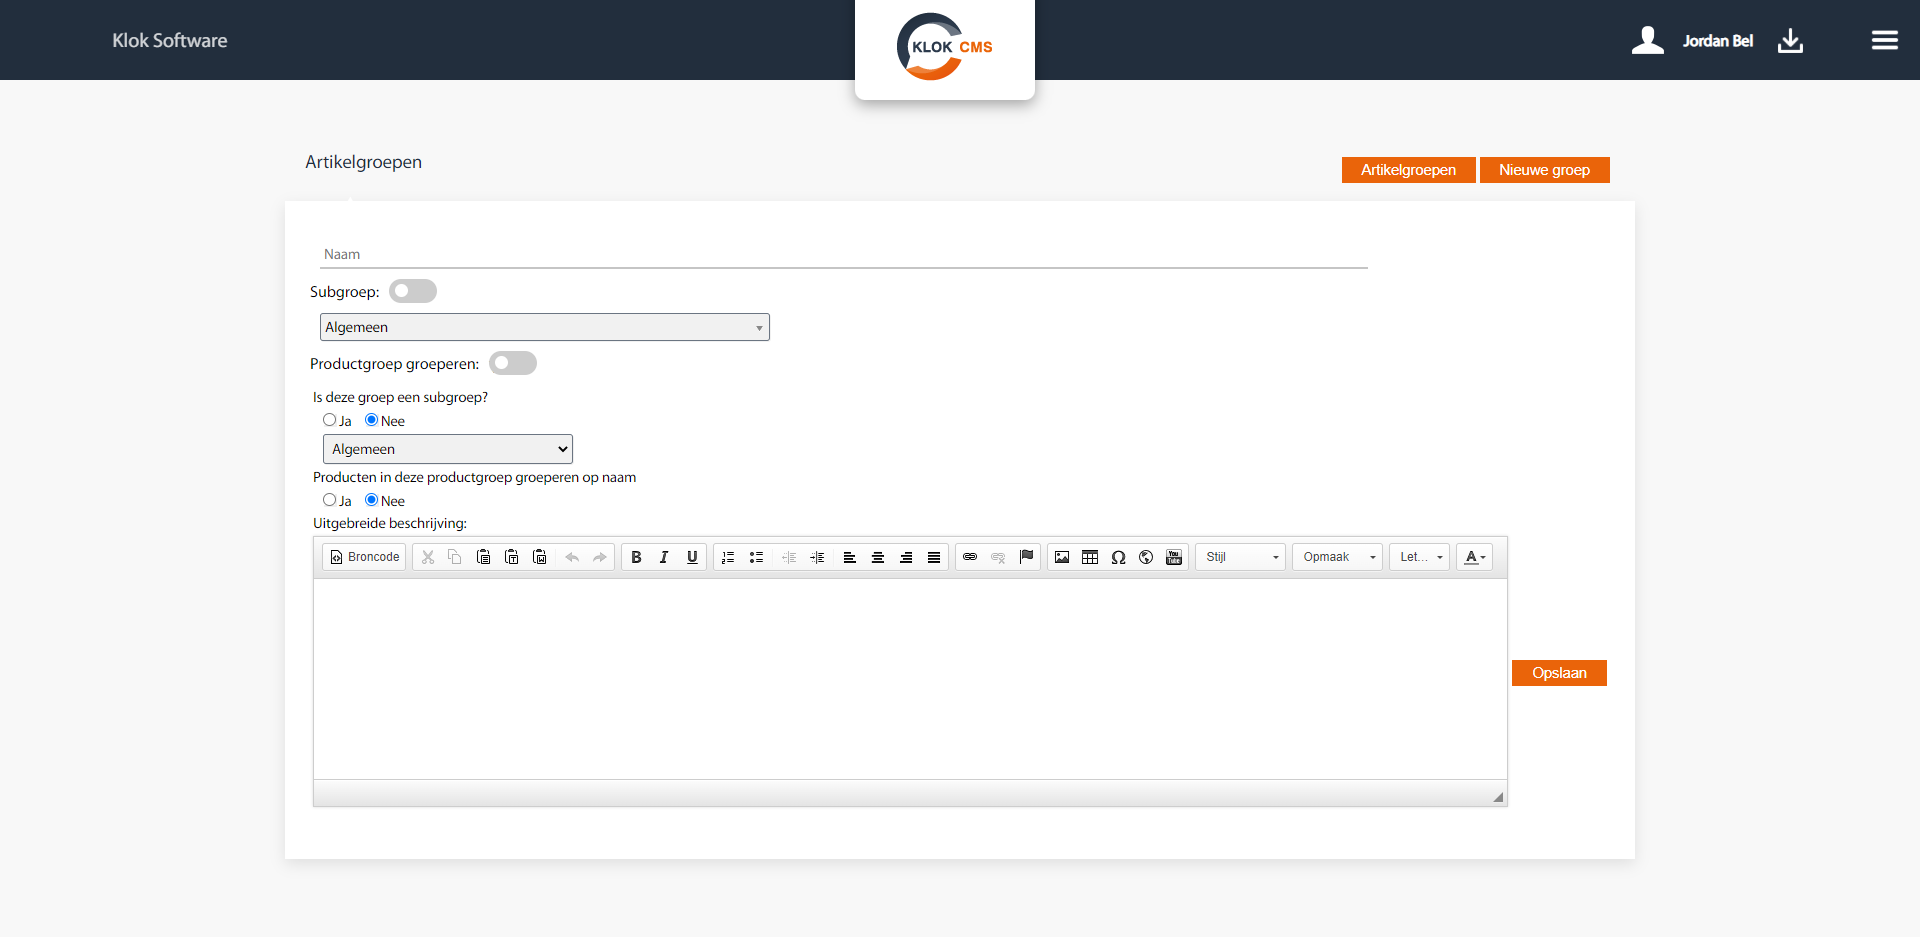Open the wide Algemeen dropdown
1920x937 pixels.
tap(545, 327)
